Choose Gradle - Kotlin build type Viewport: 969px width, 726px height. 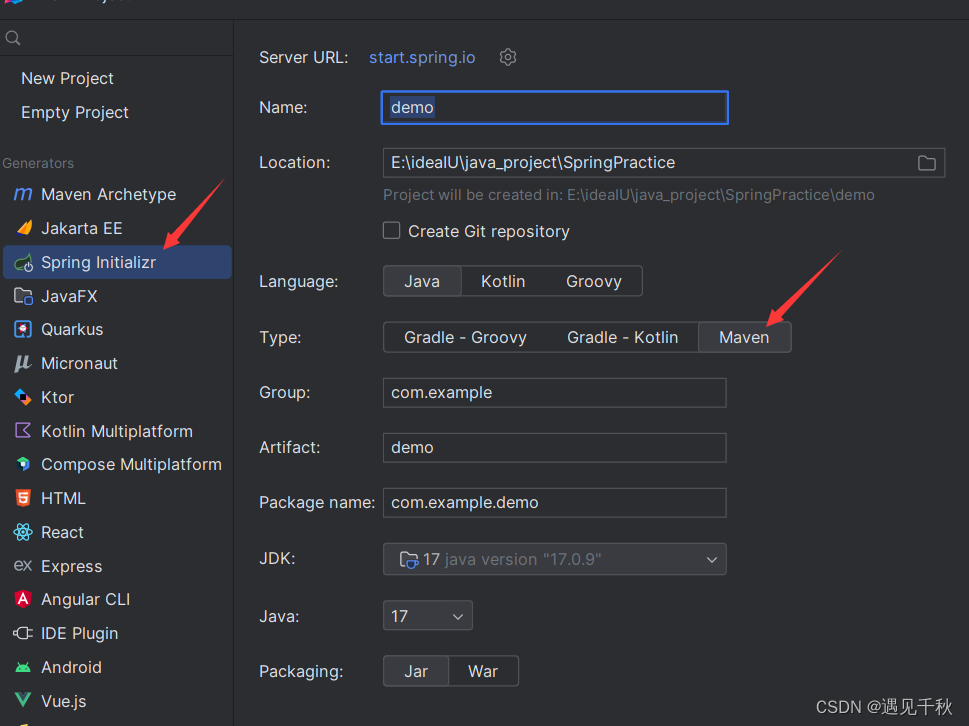(622, 337)
